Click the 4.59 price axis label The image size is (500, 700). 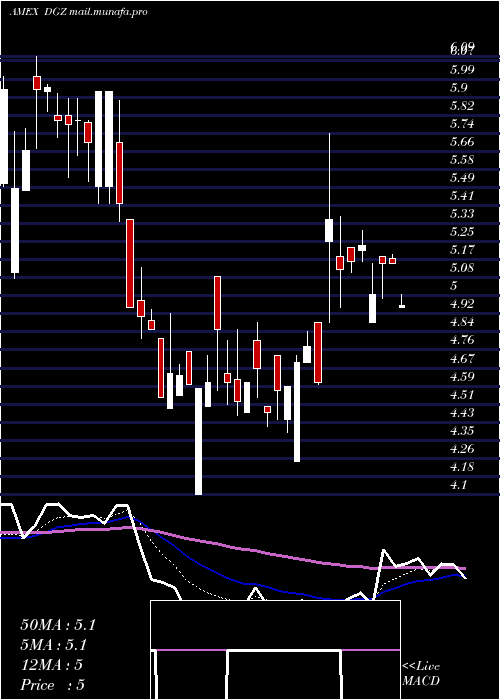462,376
